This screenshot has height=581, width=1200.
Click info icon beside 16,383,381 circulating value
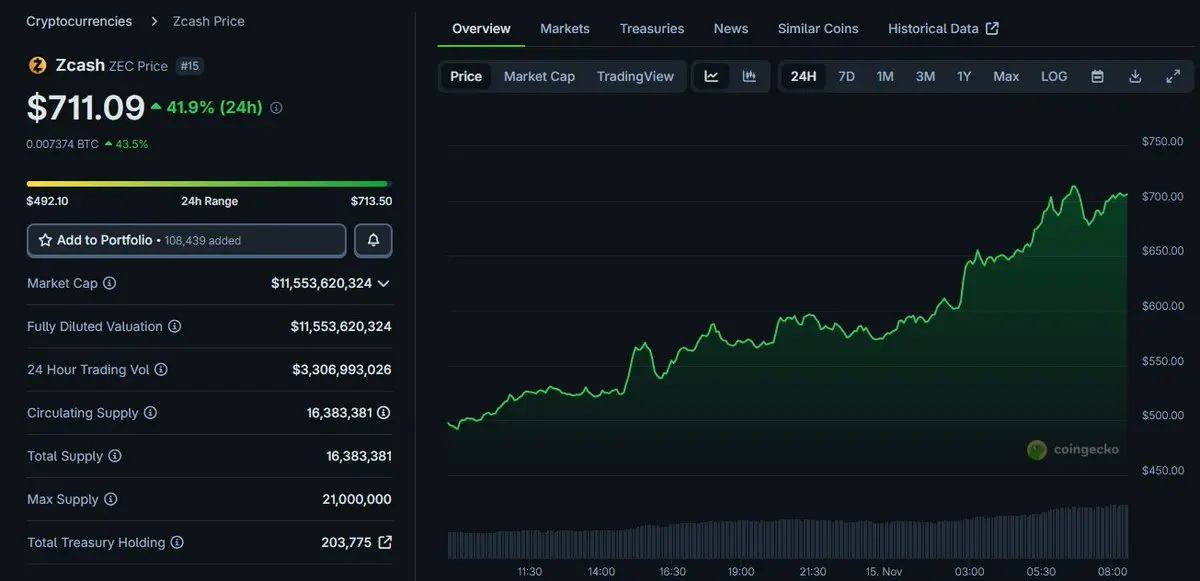click(x=383, y=412)
